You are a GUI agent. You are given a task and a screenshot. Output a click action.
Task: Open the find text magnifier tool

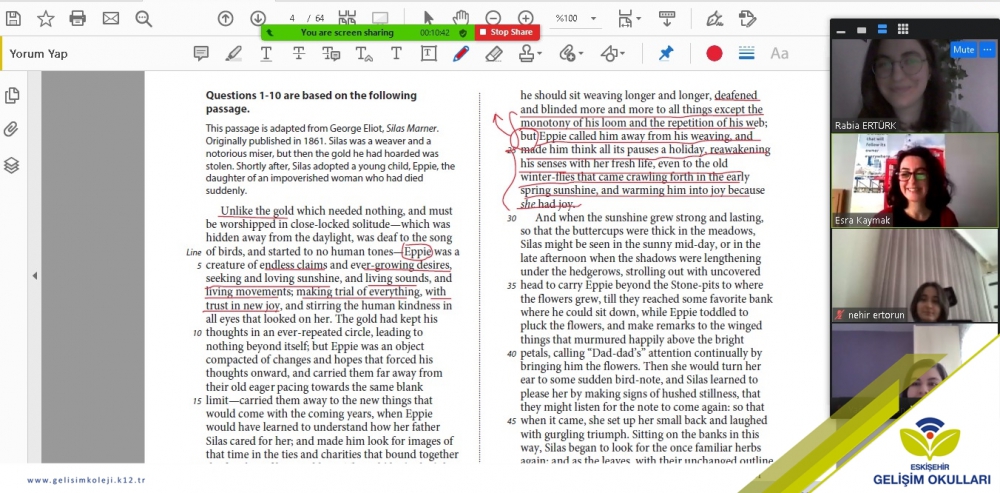tap(143, 18)
